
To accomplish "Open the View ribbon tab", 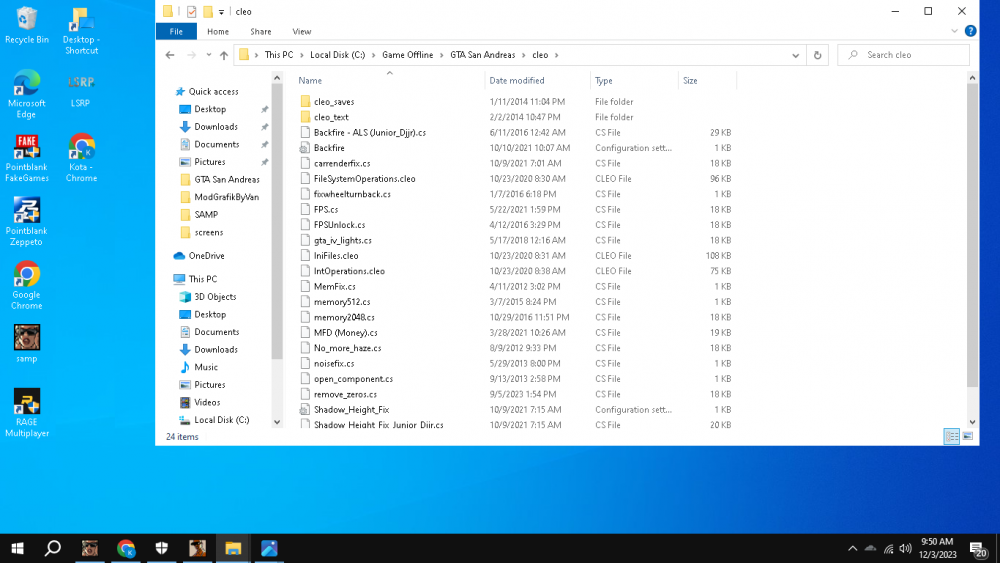I will tap(302, 31).
